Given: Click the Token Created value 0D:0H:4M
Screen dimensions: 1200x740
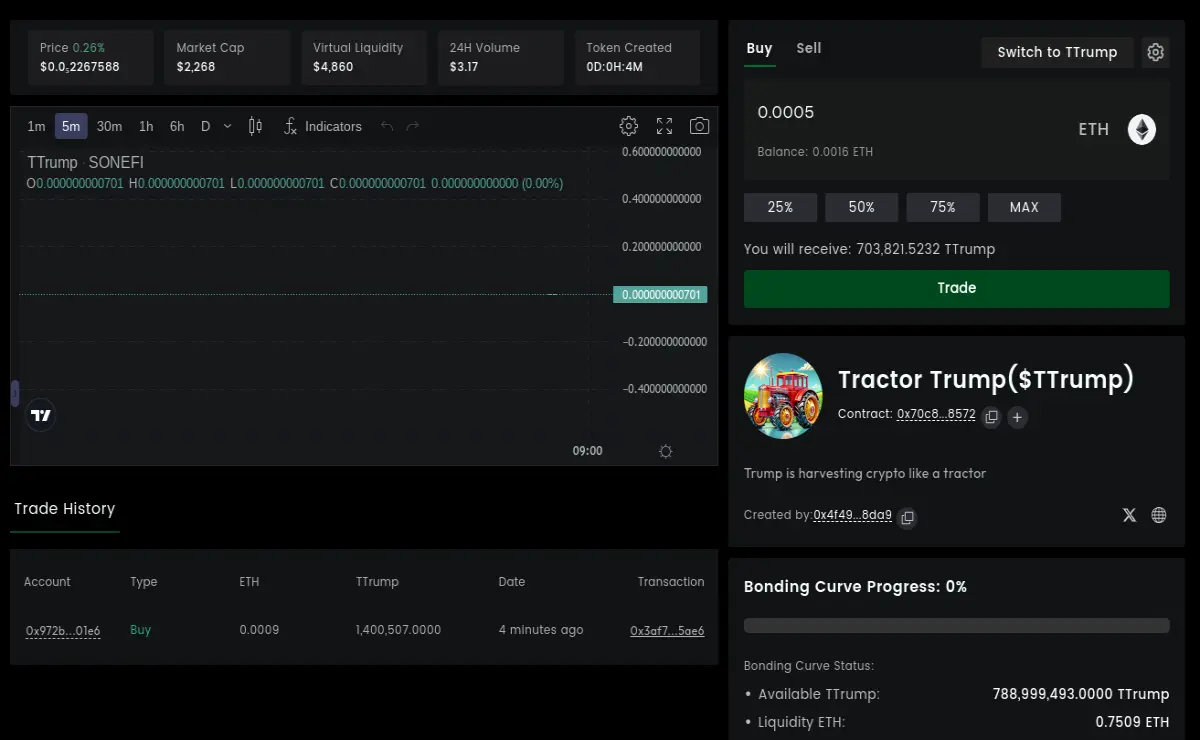Looking at the screenshot, I should pos(614,67).
